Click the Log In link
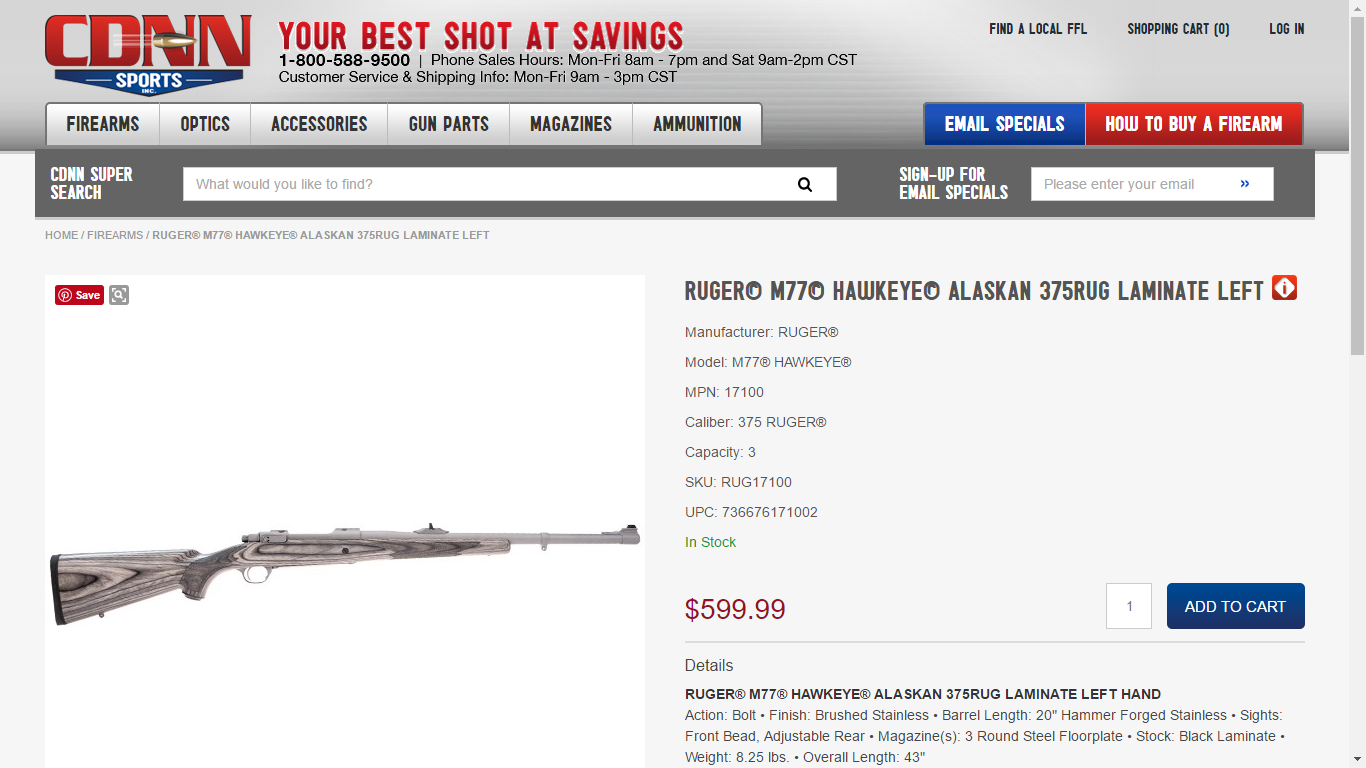1366x768 pixels. point(1287,29)
